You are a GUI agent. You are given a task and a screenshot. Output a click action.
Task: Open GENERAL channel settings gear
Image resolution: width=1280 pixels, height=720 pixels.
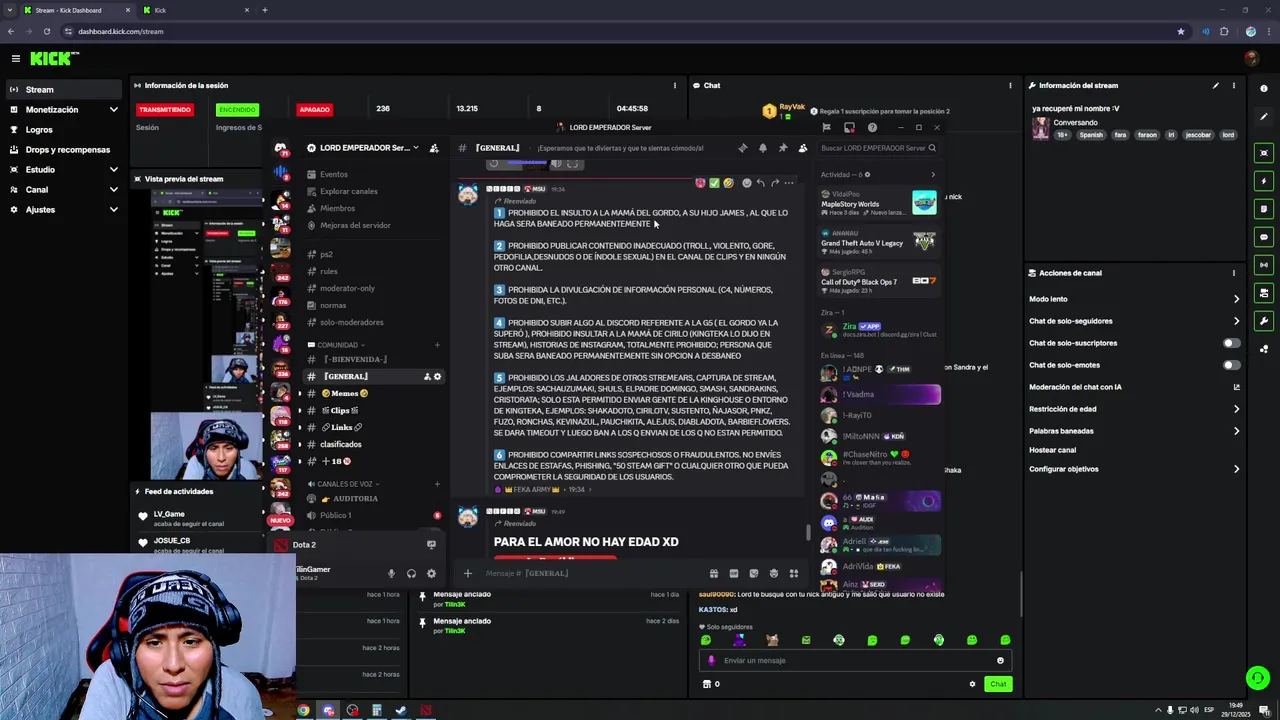[437, 376]
